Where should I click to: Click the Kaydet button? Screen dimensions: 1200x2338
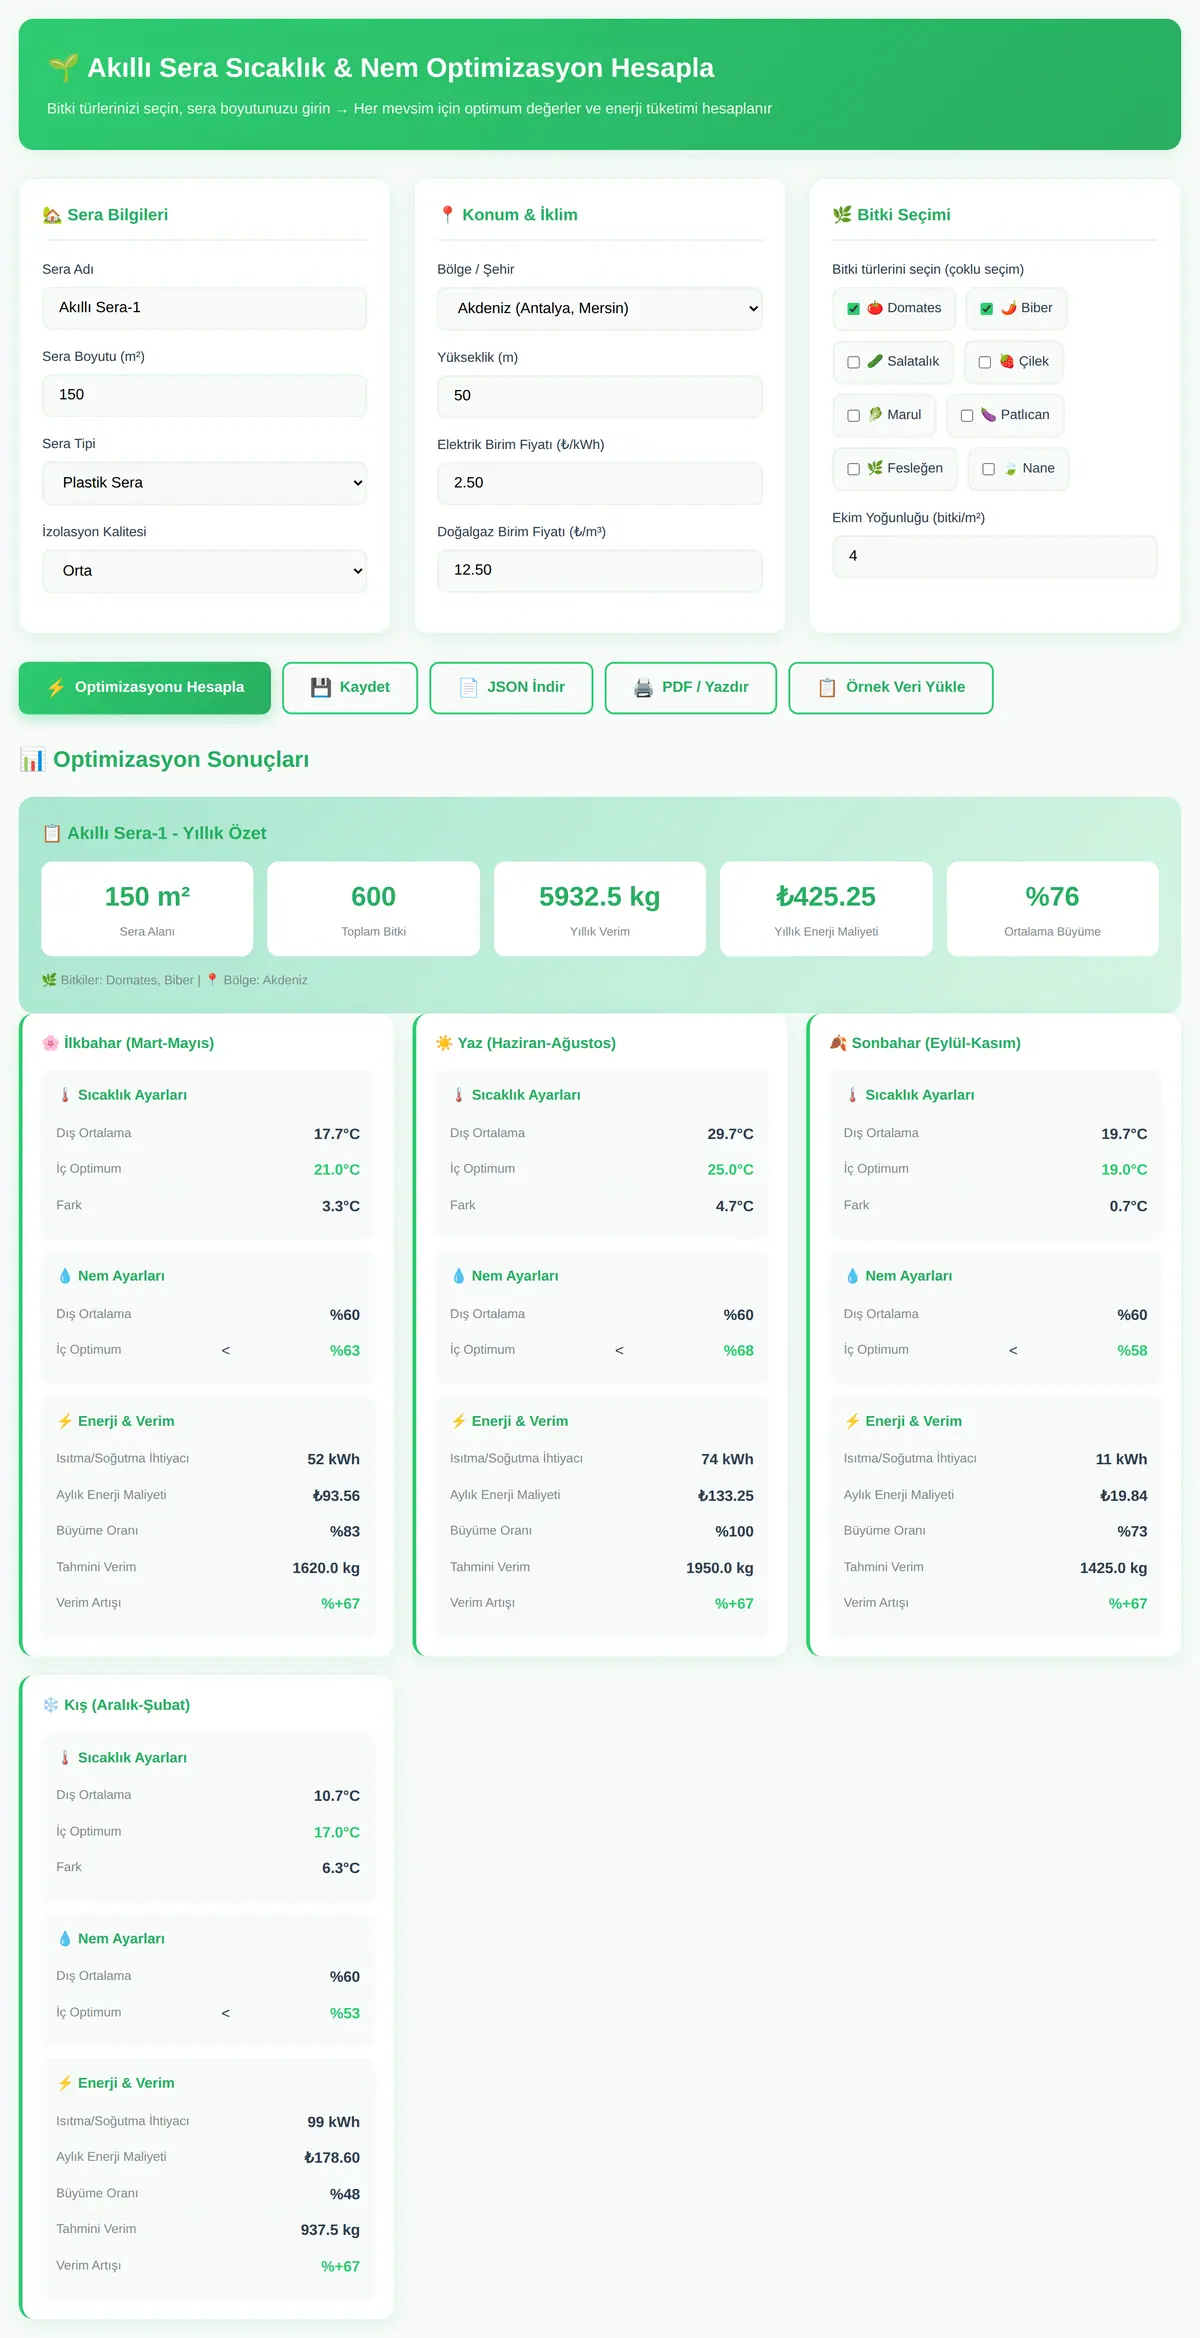pyautogui.click(x=350, y=688)
